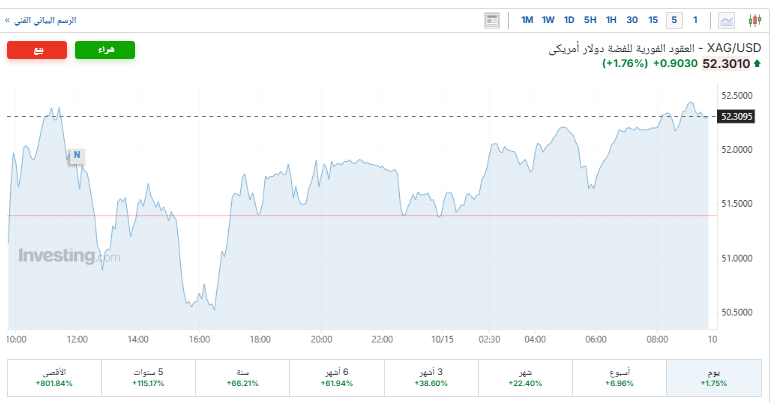
Task: Select the 3 months (3 أشهر) period tab
Action: point(431,377)
